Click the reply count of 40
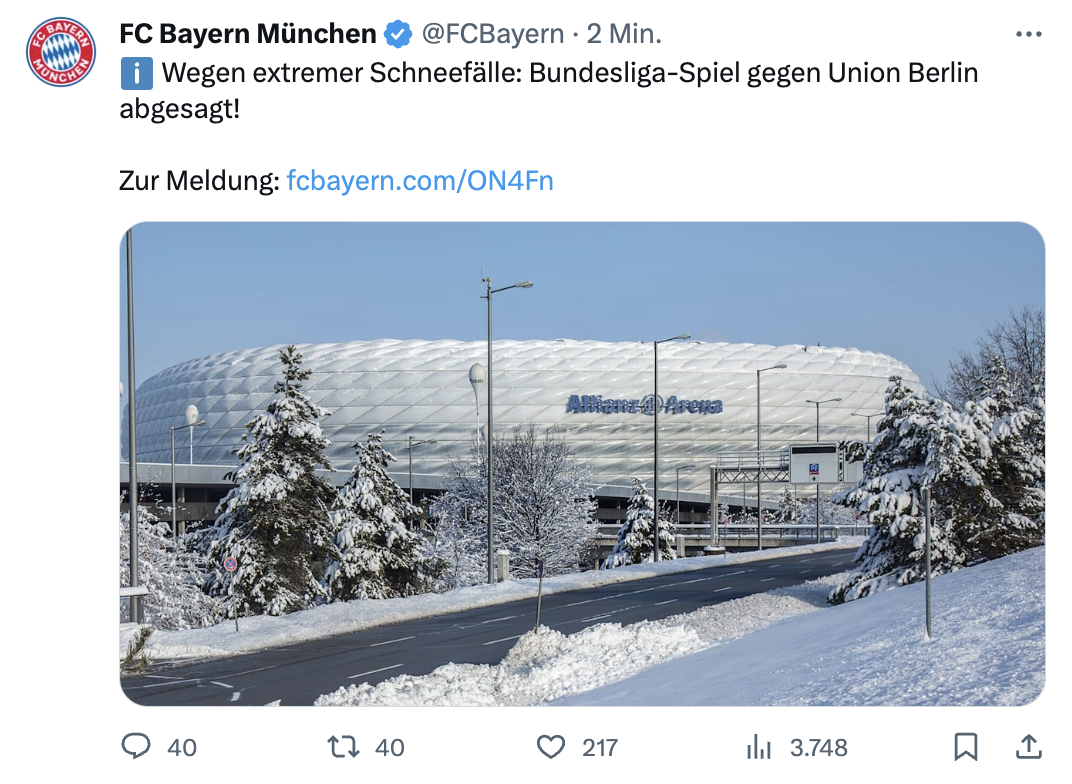 [182, 747]
